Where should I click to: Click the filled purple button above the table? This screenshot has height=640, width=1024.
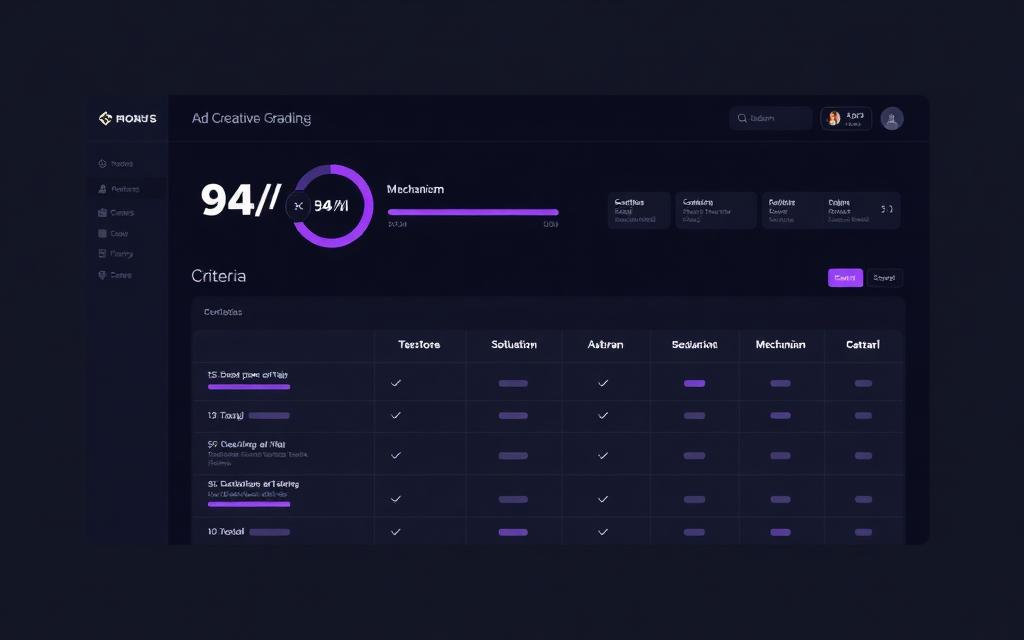pyautogui.click(x=845, y=278)
